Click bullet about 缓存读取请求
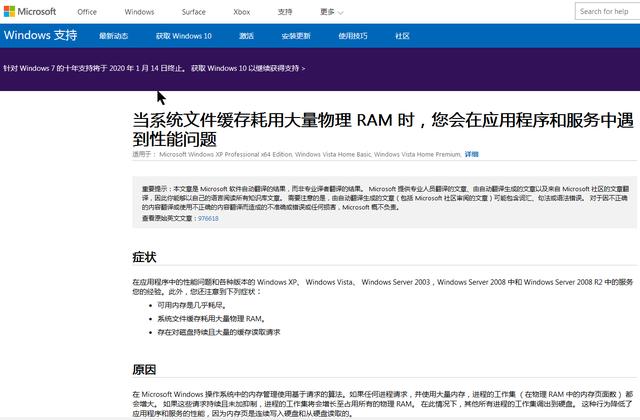The image size is (640, 420). tap(219, 332)
